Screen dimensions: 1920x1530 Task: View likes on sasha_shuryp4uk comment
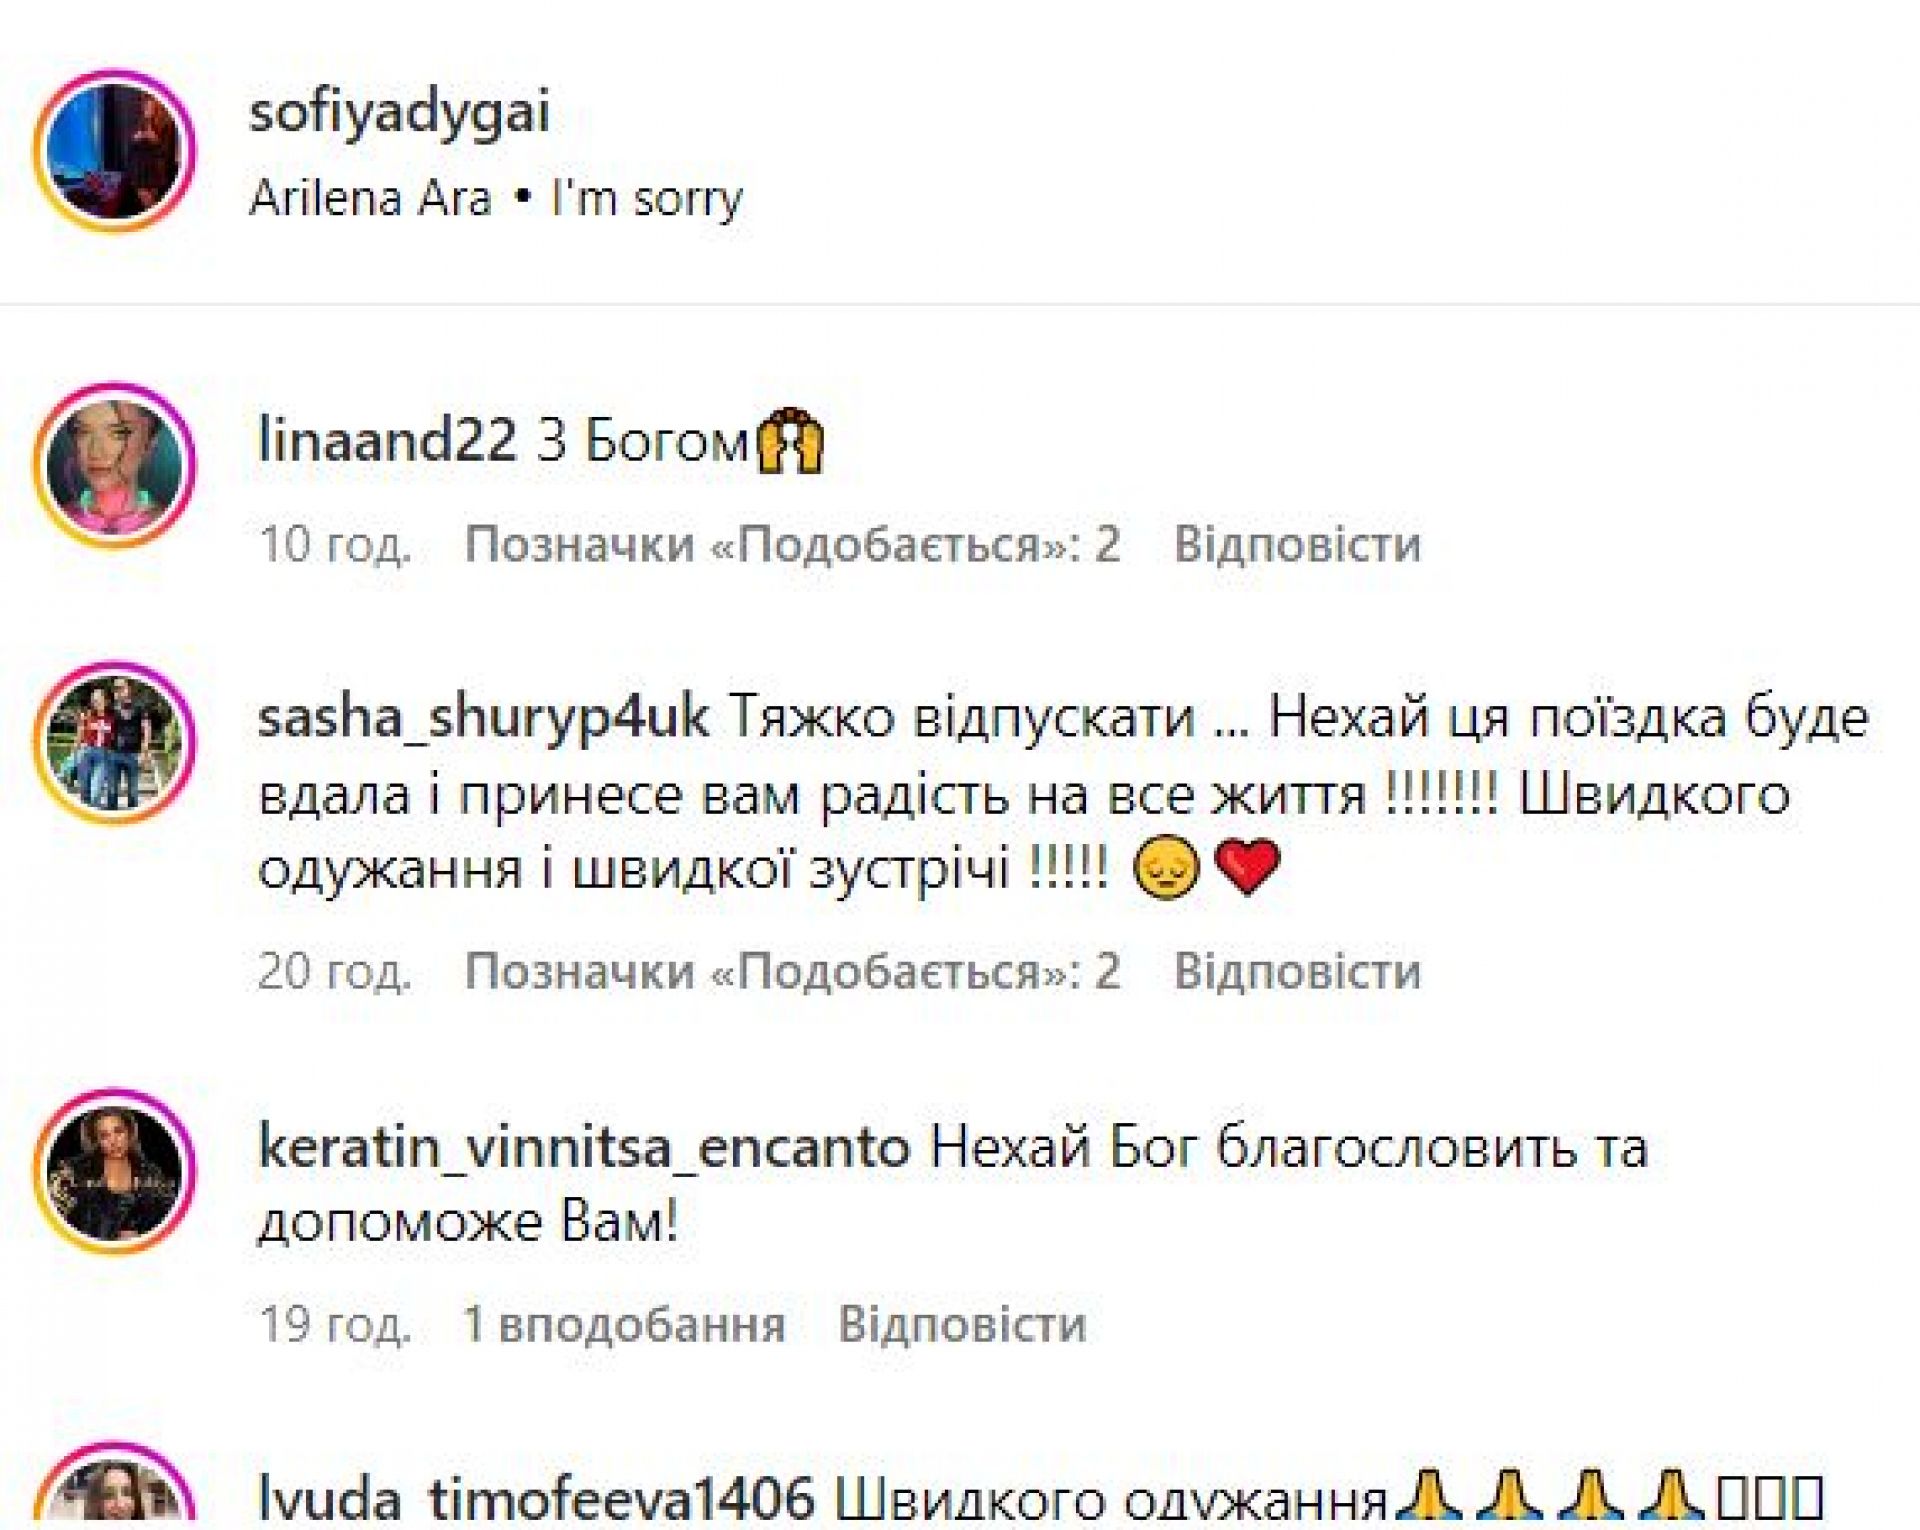point(792,971)
